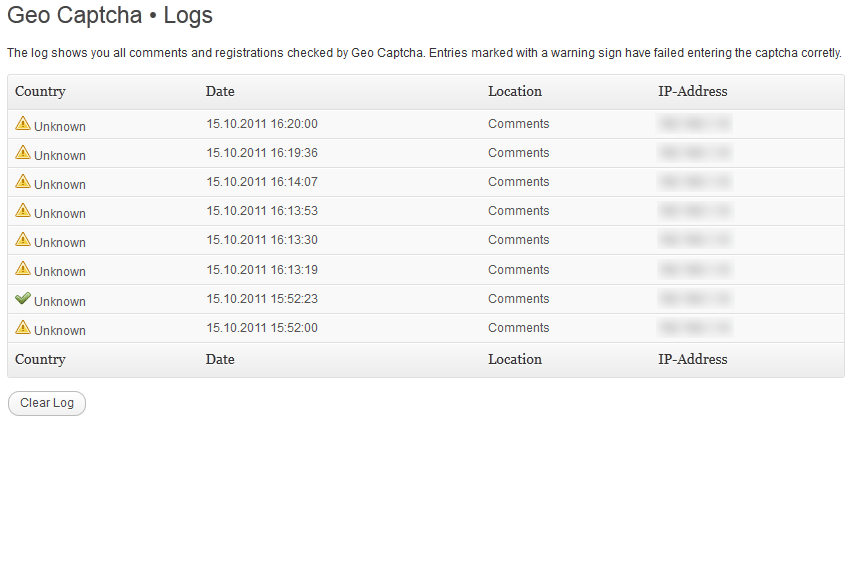Select date 15.10.2011 16:20:00

[262, 124]
